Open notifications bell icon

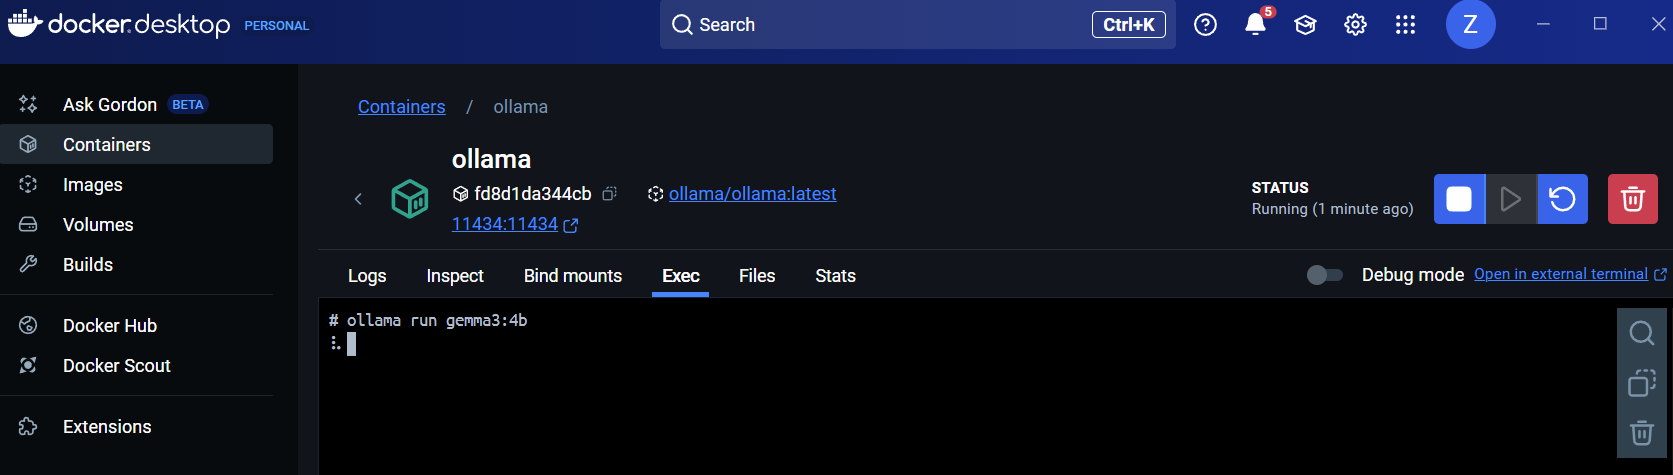pyautogui.click(x=1255, y=25)
